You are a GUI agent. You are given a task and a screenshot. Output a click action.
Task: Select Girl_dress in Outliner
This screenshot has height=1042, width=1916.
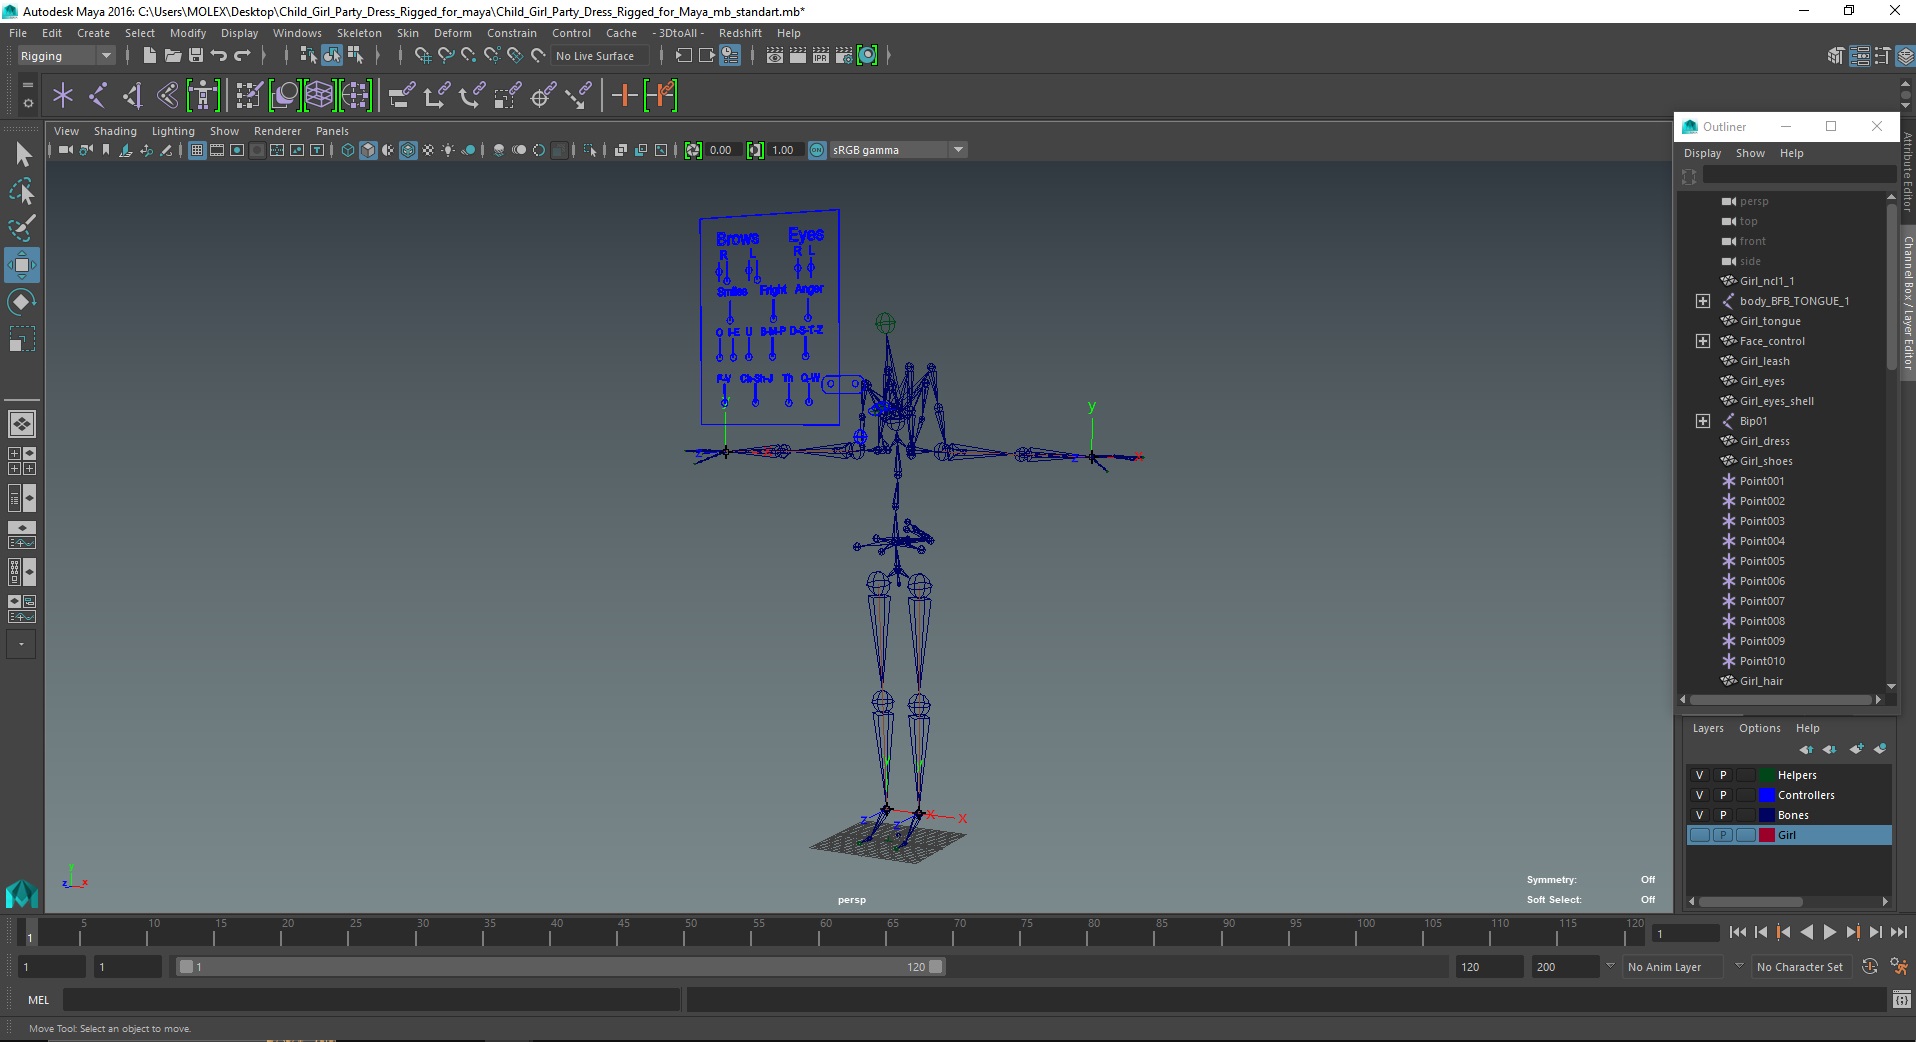point(1764,441)
